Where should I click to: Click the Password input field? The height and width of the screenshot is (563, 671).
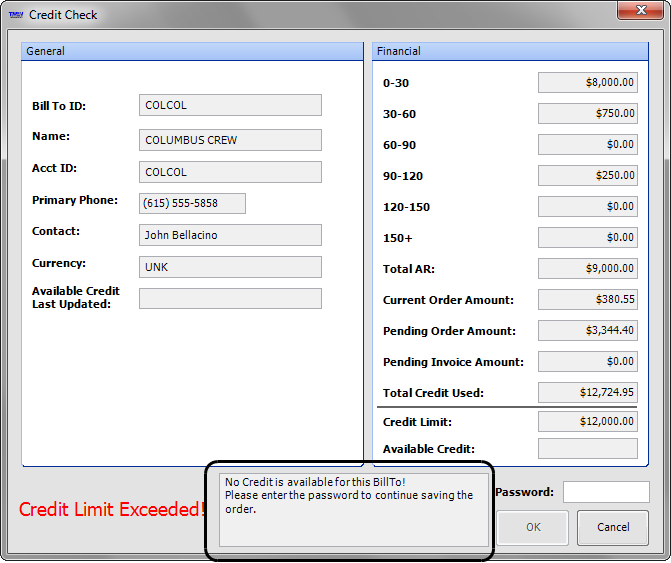pos(606,492)
